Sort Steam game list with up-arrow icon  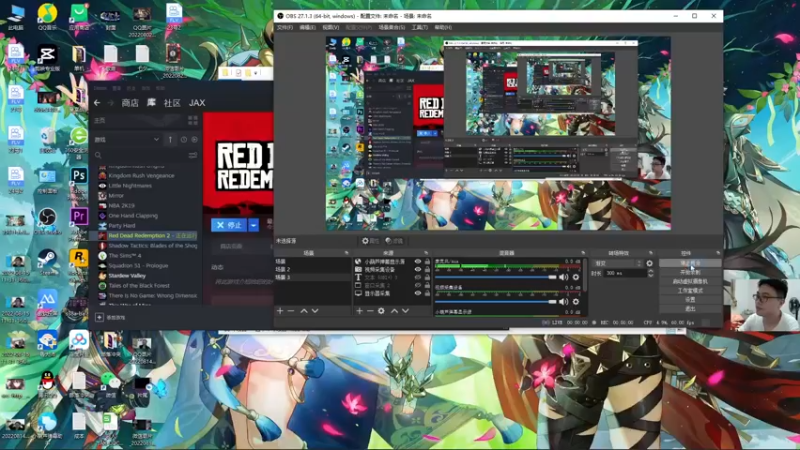pos(170,139)
